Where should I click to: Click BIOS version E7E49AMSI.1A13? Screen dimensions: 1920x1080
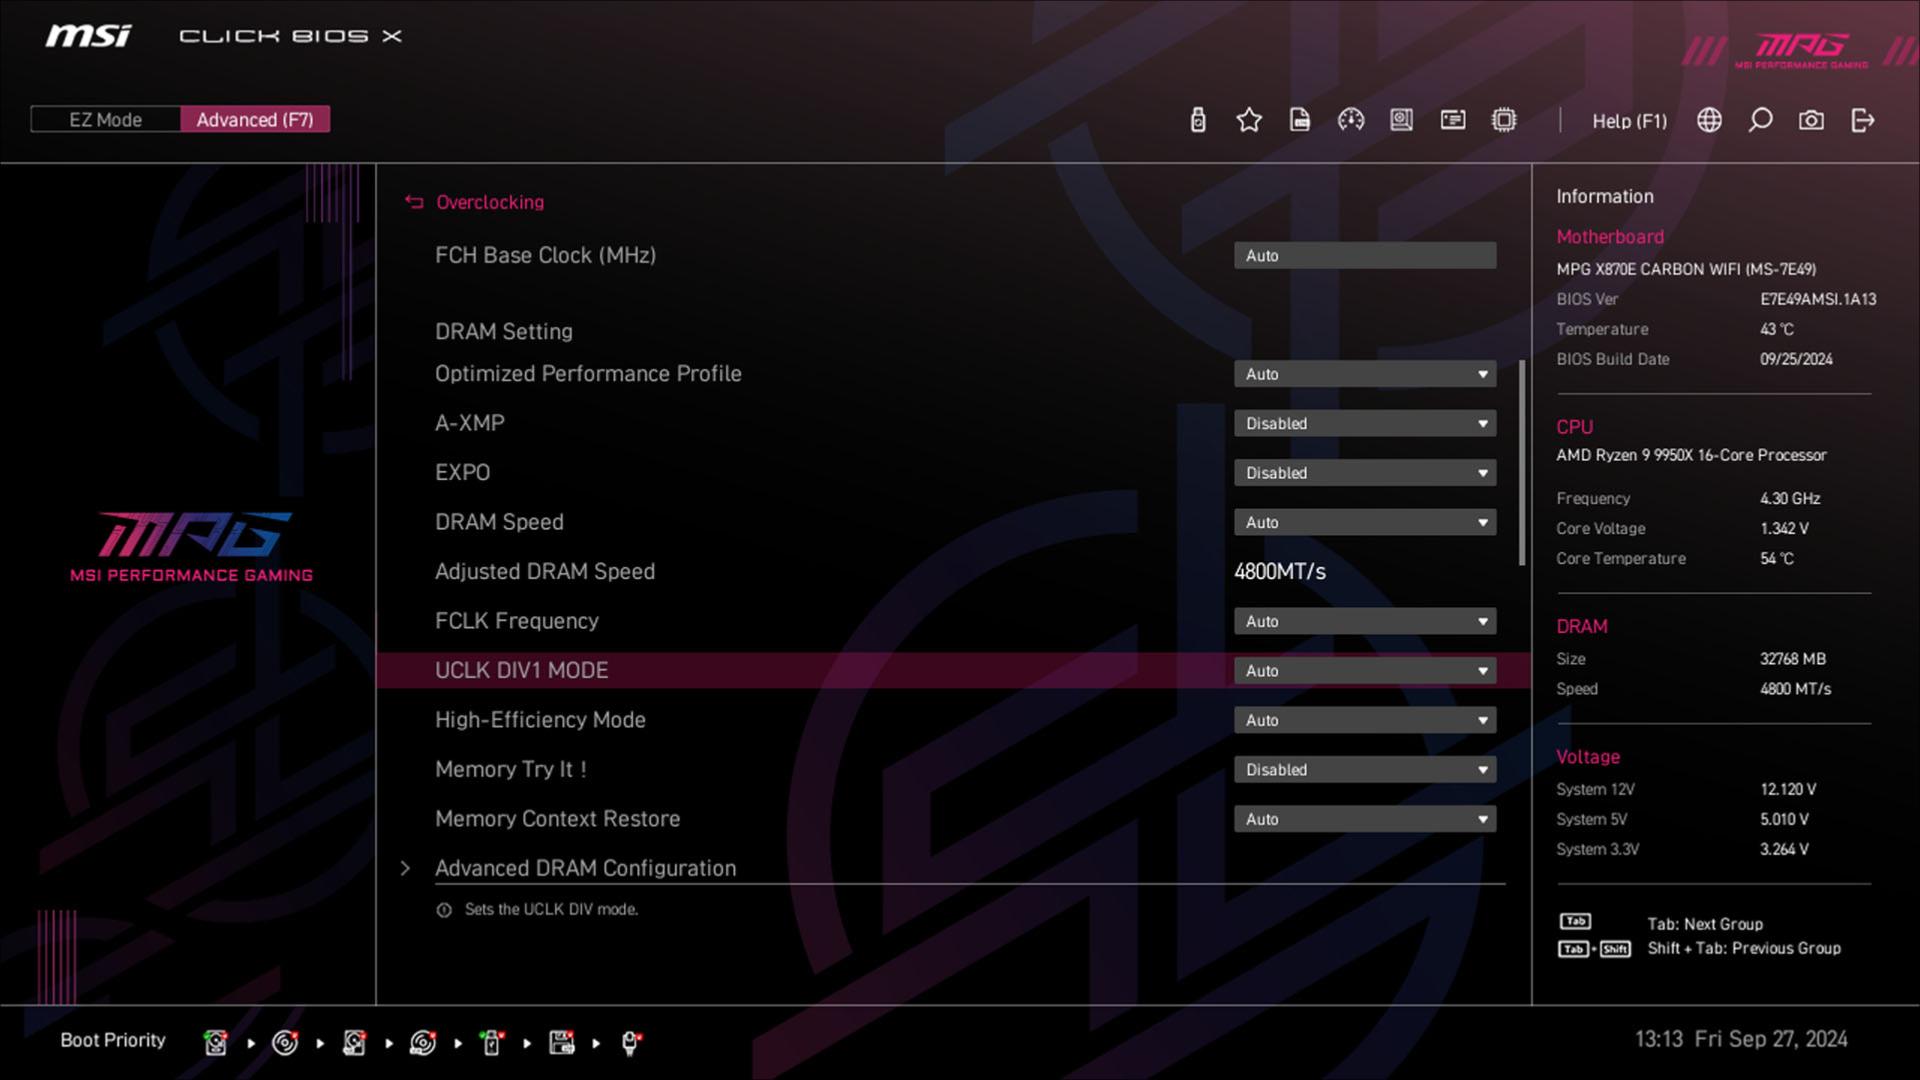(1818, 299)
